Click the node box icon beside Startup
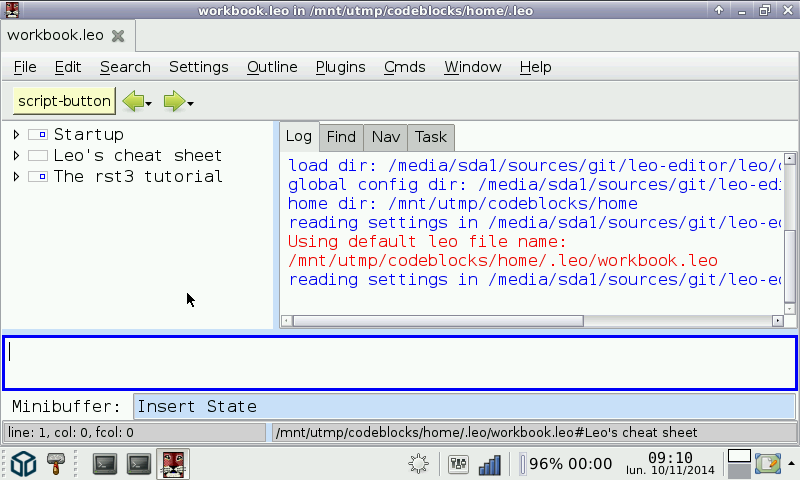Image resolution: width=800 pixels, height=480 pixels. 38,135
